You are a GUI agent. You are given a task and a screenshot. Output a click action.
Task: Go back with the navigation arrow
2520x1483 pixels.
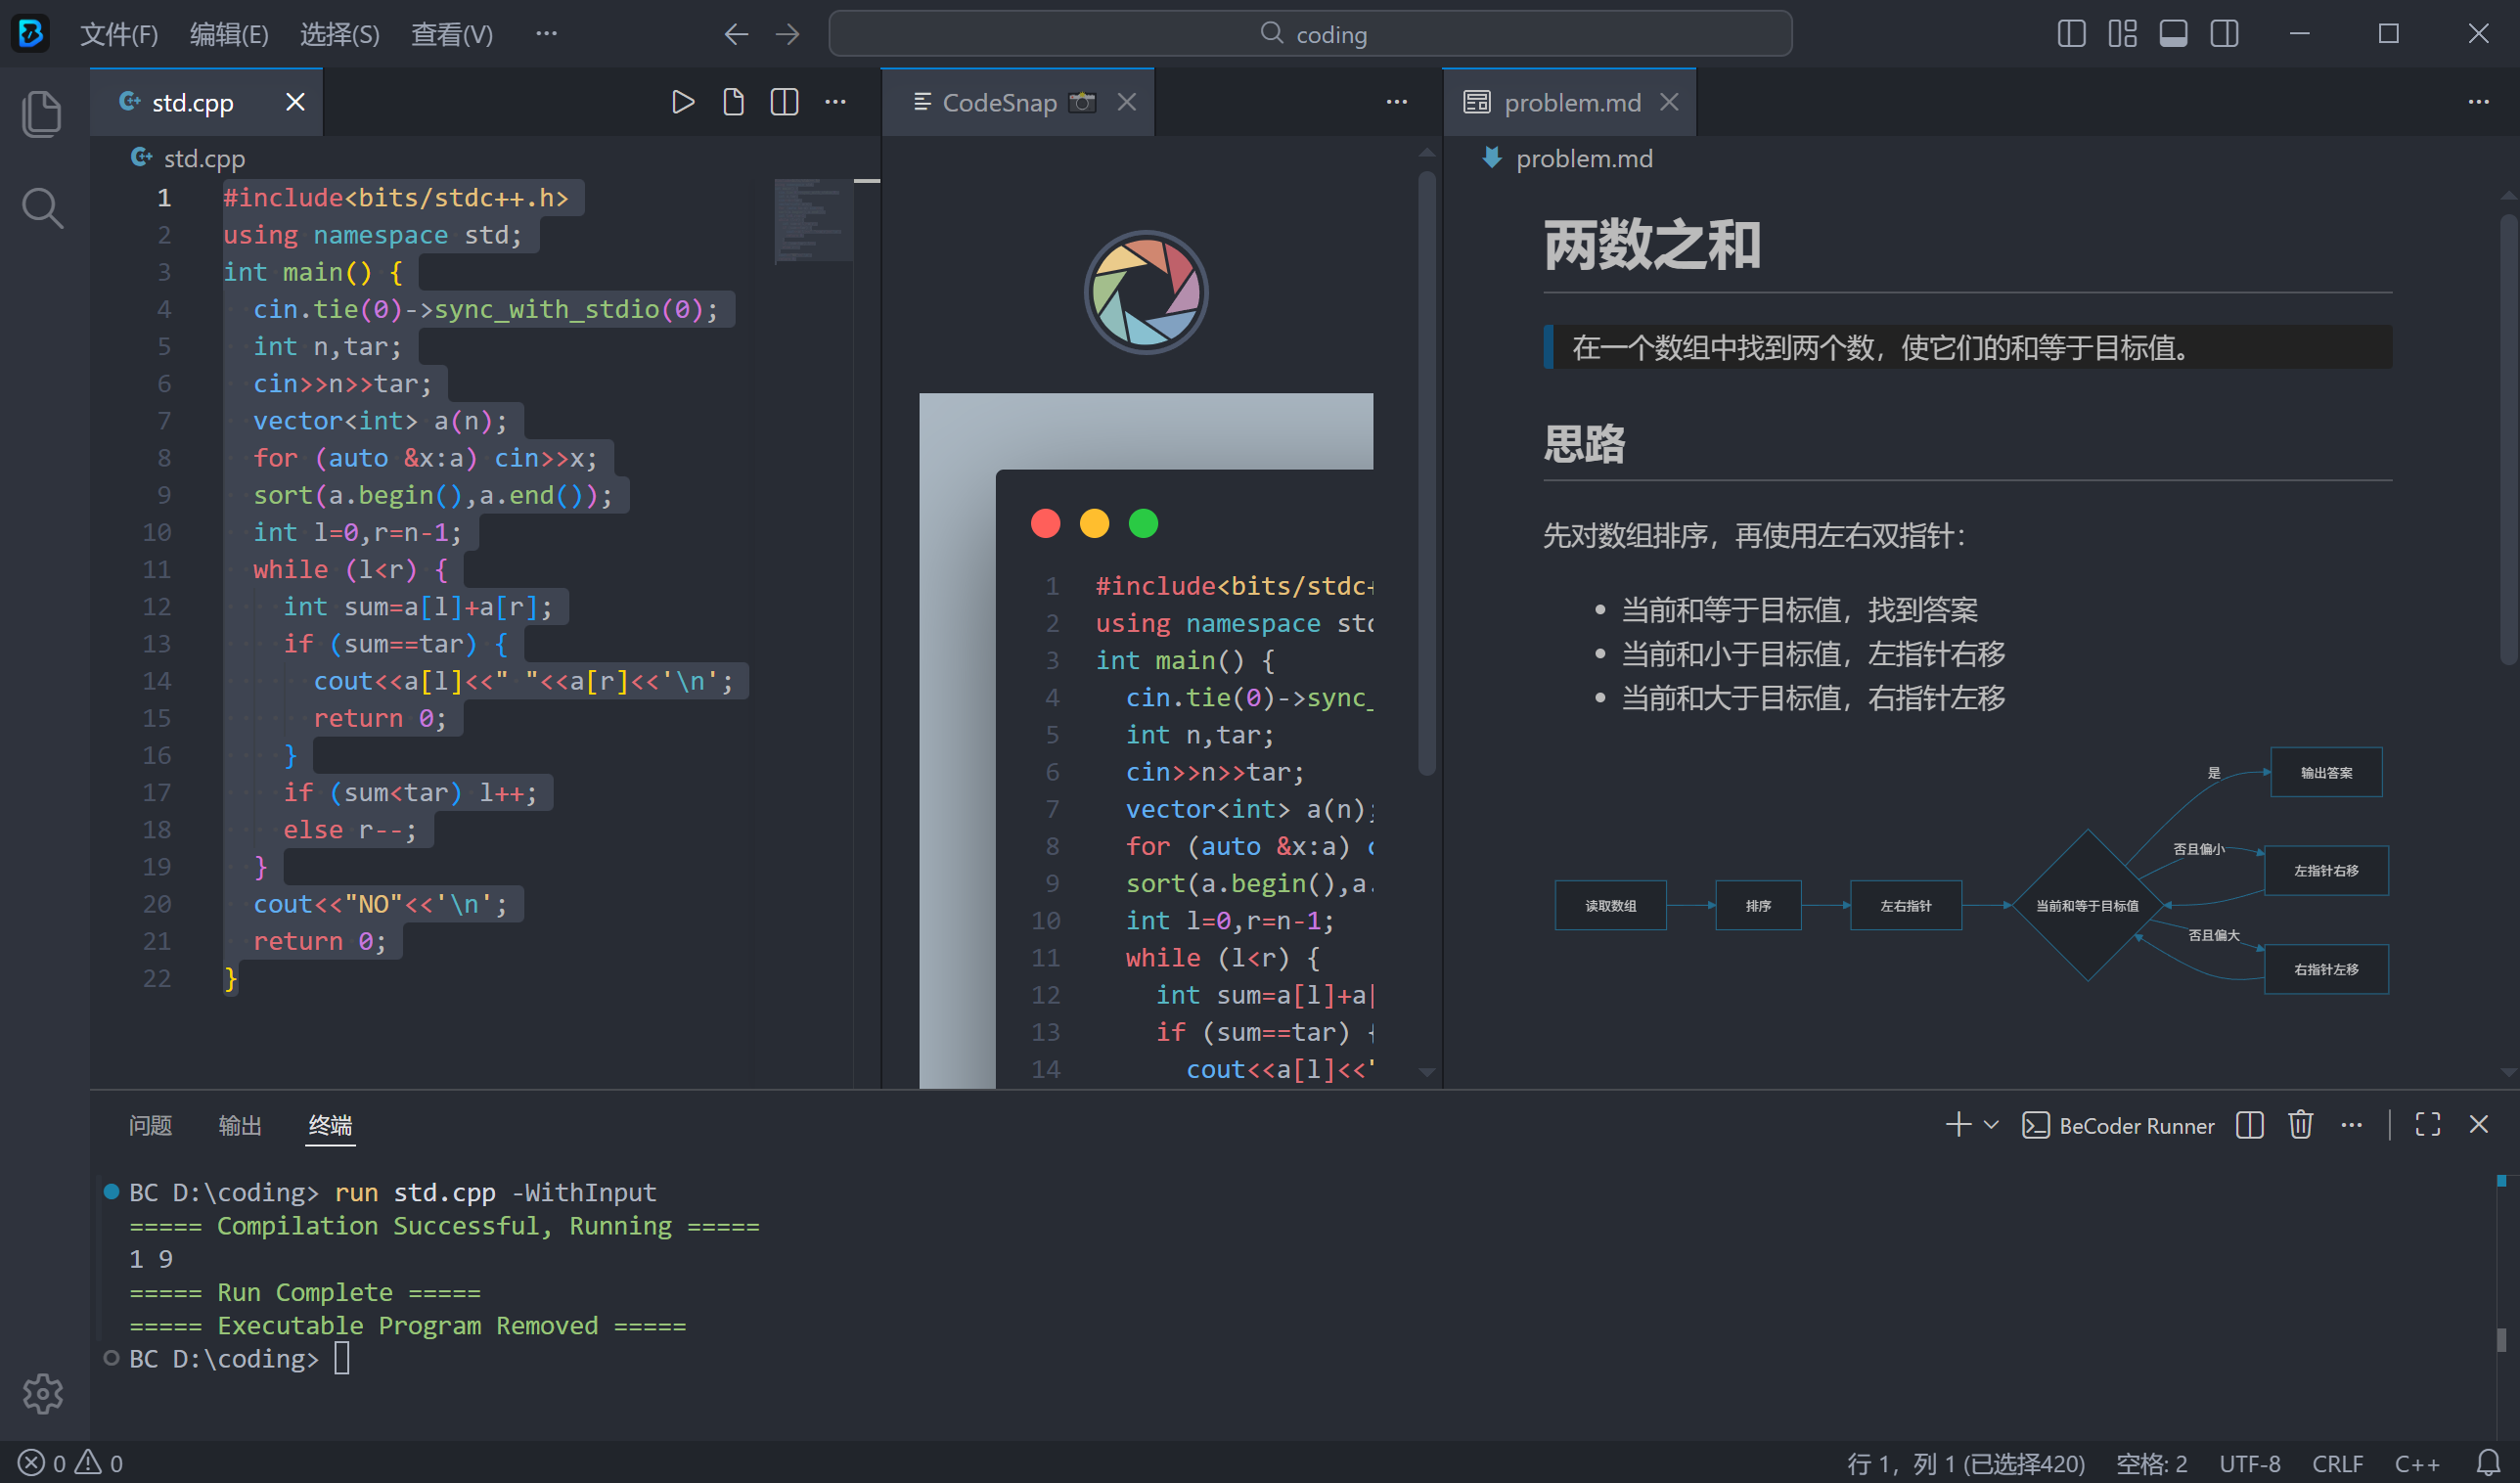(x=736, y=34)
